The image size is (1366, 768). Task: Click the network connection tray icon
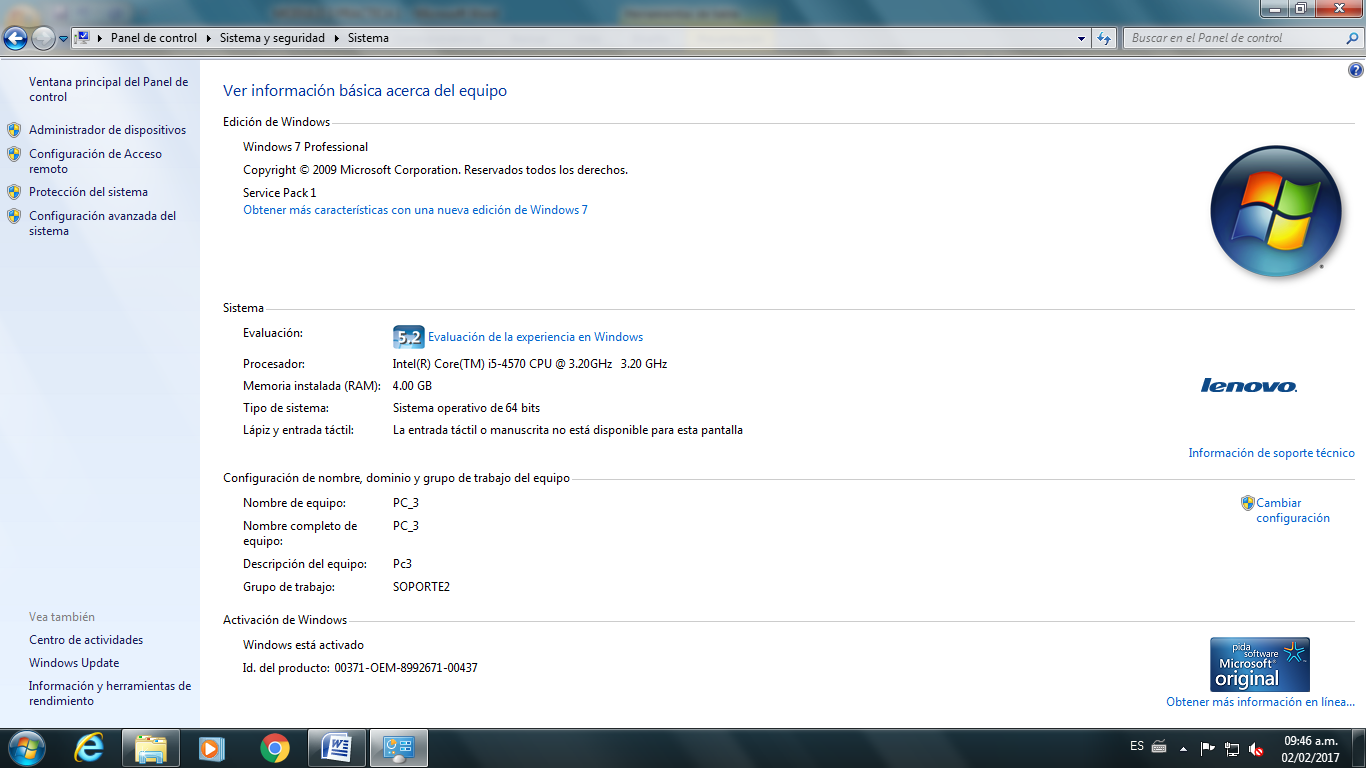coord(1232,748)
